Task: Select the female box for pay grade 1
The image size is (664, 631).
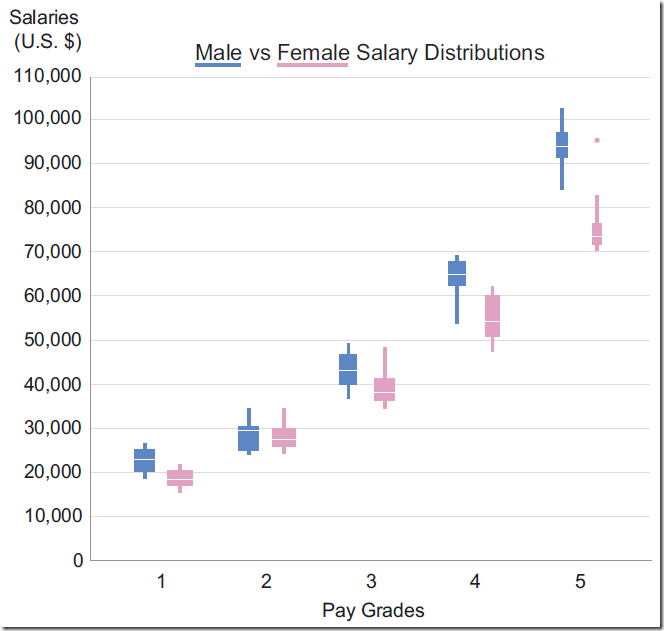Action: tap(180, 478)
